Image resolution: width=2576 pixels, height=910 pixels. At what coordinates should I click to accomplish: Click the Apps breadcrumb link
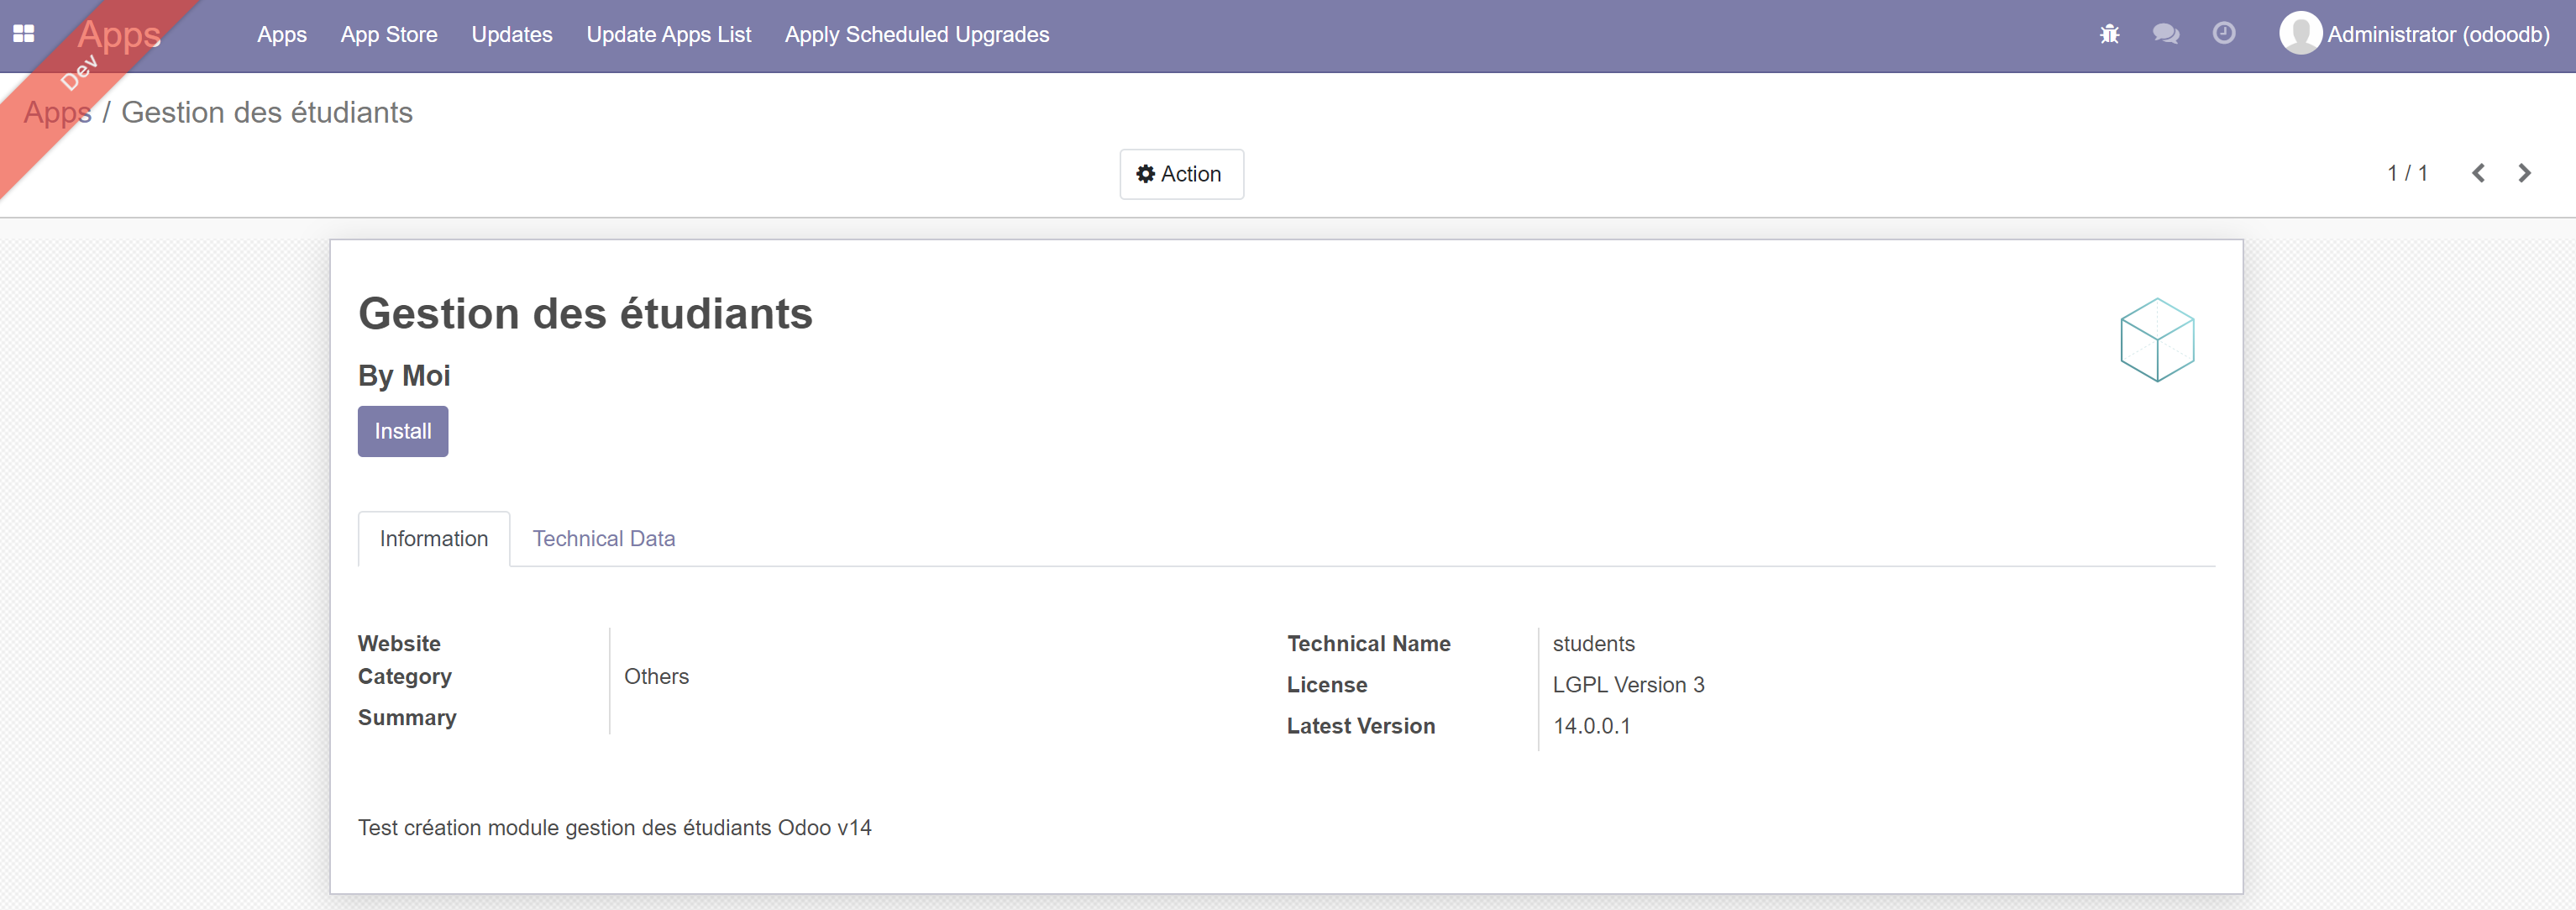click(x=57, y=112)
